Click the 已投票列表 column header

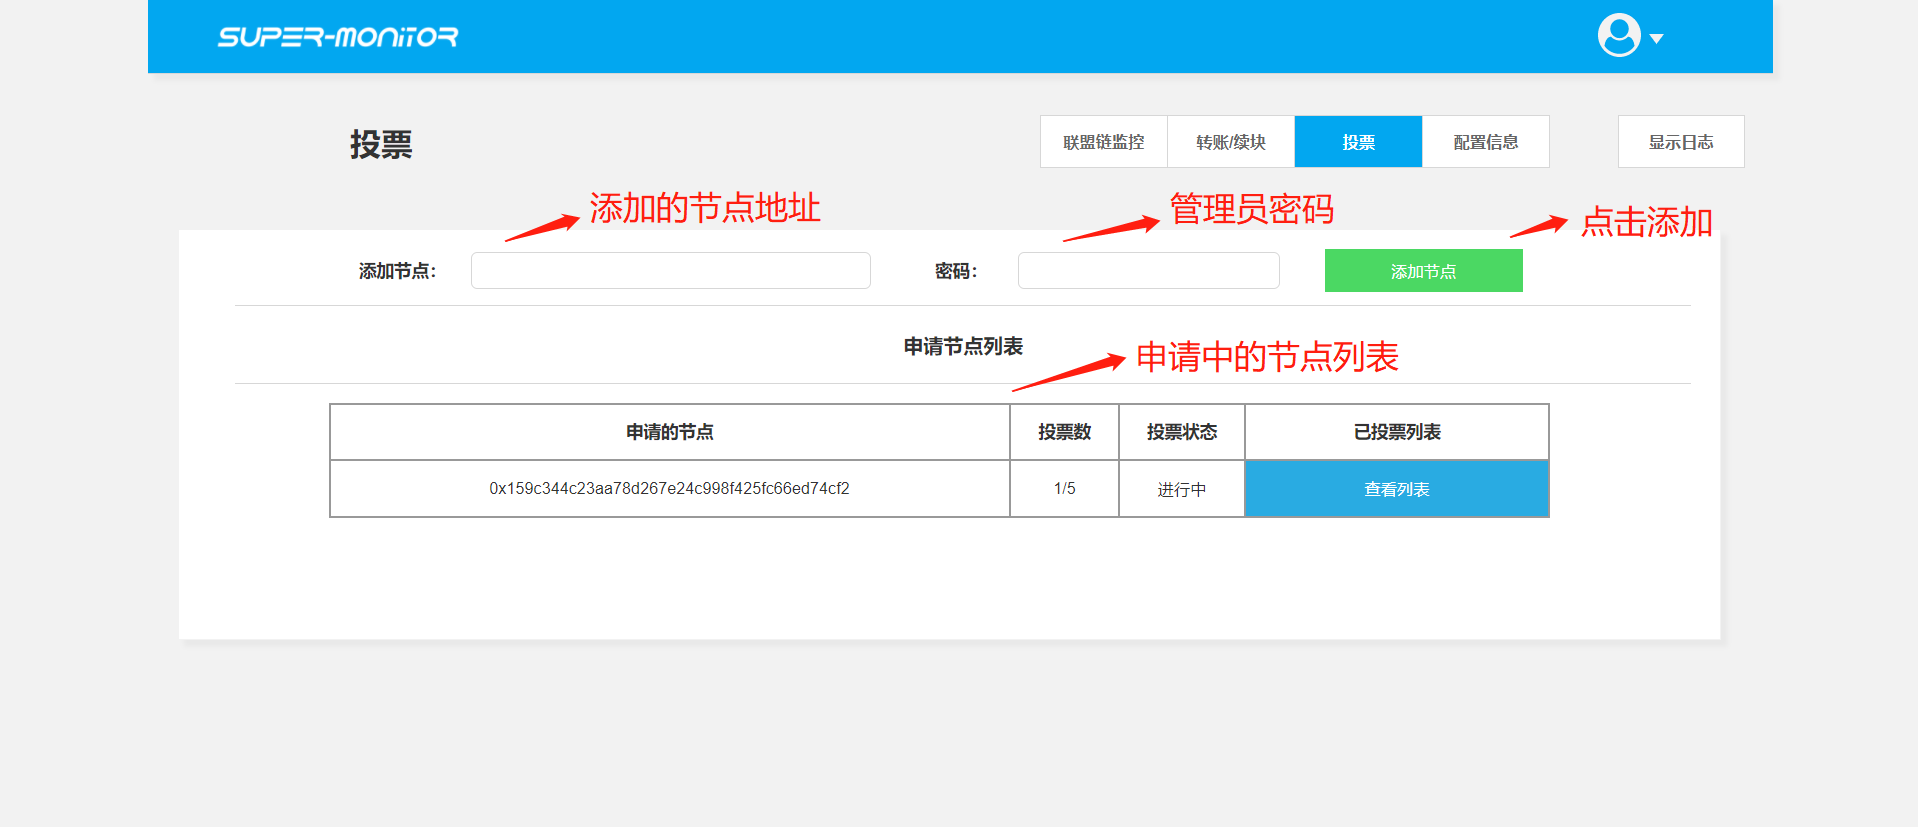pyautogui.click(x=1396, y=432)
